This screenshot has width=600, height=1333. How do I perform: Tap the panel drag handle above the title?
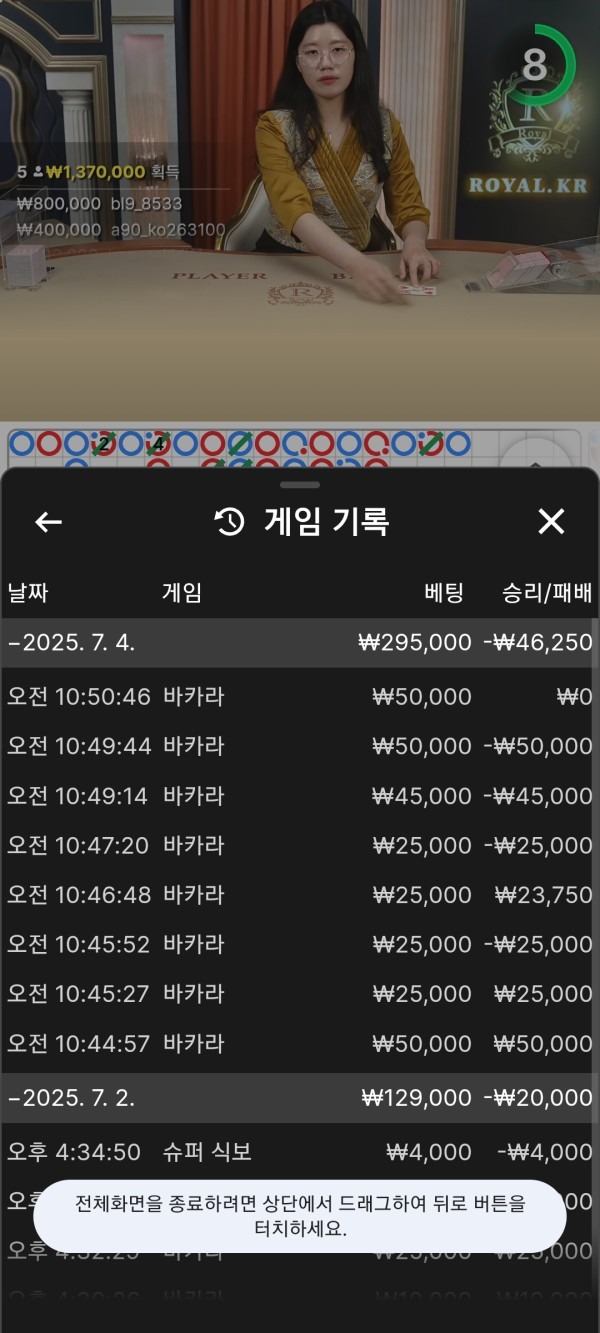(x=300, y=484)
